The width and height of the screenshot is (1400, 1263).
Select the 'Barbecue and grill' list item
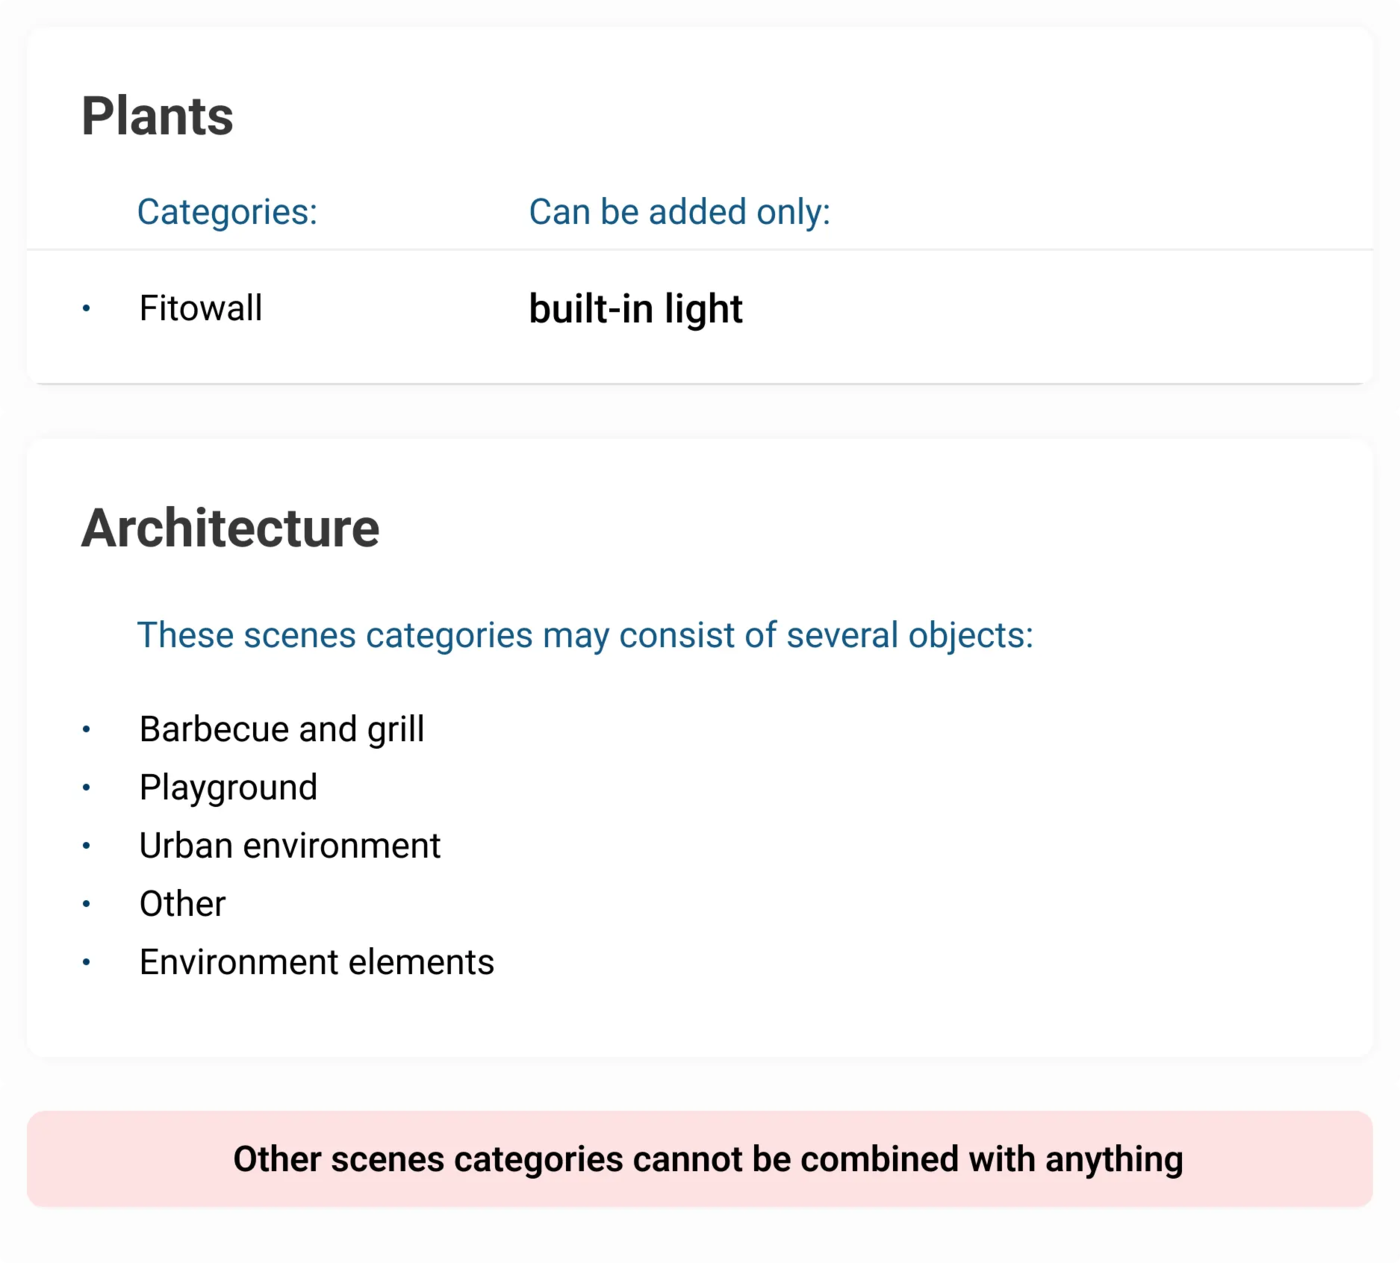point(282,729)
